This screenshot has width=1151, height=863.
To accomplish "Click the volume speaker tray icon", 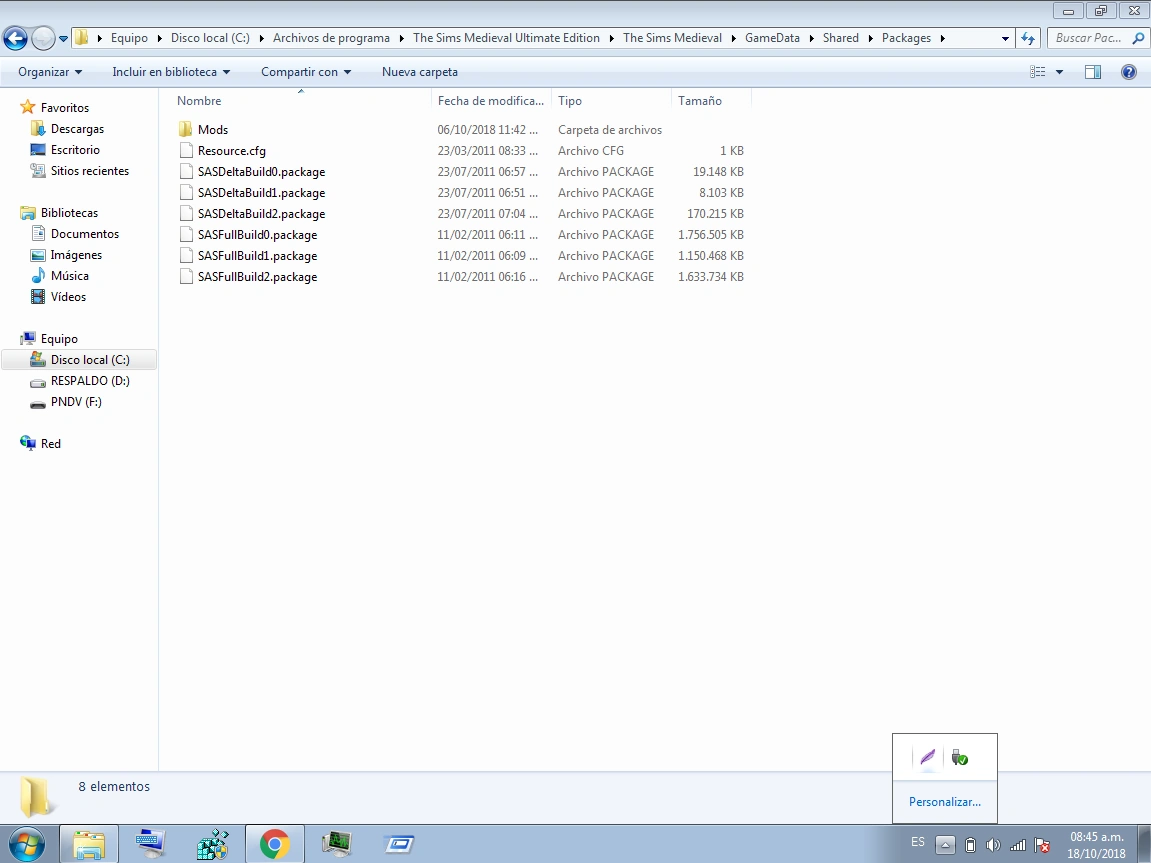I will 993,845.
